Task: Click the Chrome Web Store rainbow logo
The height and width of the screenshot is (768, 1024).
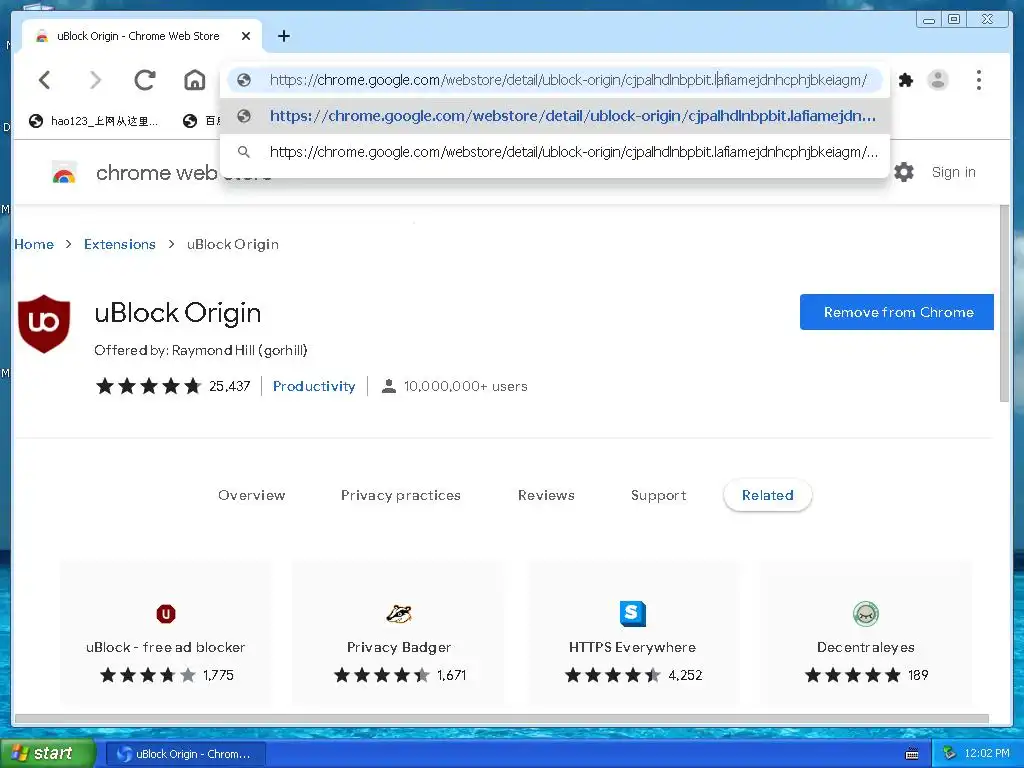Action: pyautogui.click(x=64, y=173)
